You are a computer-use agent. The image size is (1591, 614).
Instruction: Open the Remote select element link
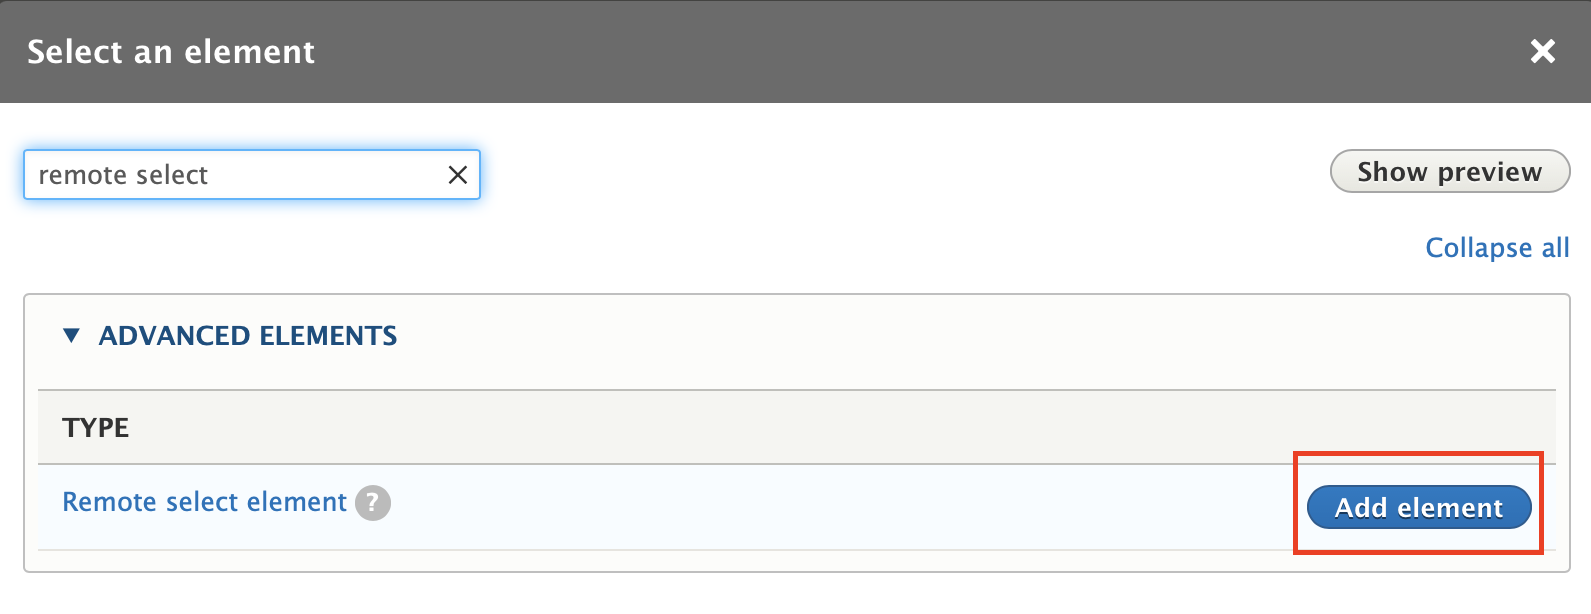pos(204,502)
